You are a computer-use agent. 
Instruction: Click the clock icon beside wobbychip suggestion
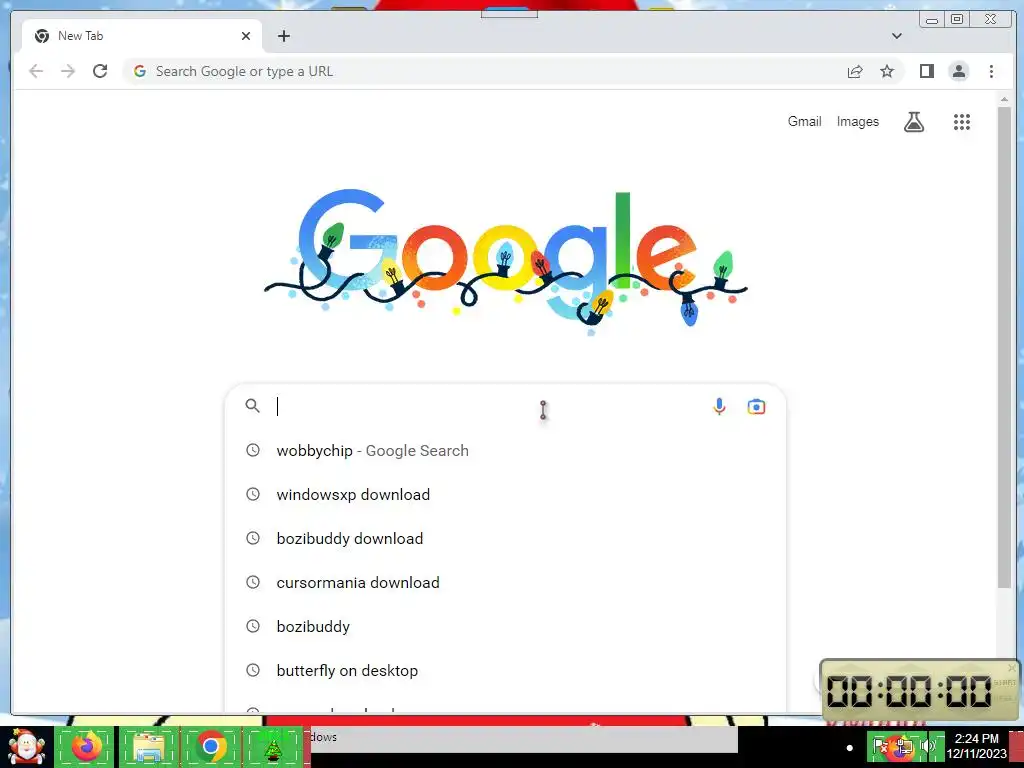(x=253, y=450)
